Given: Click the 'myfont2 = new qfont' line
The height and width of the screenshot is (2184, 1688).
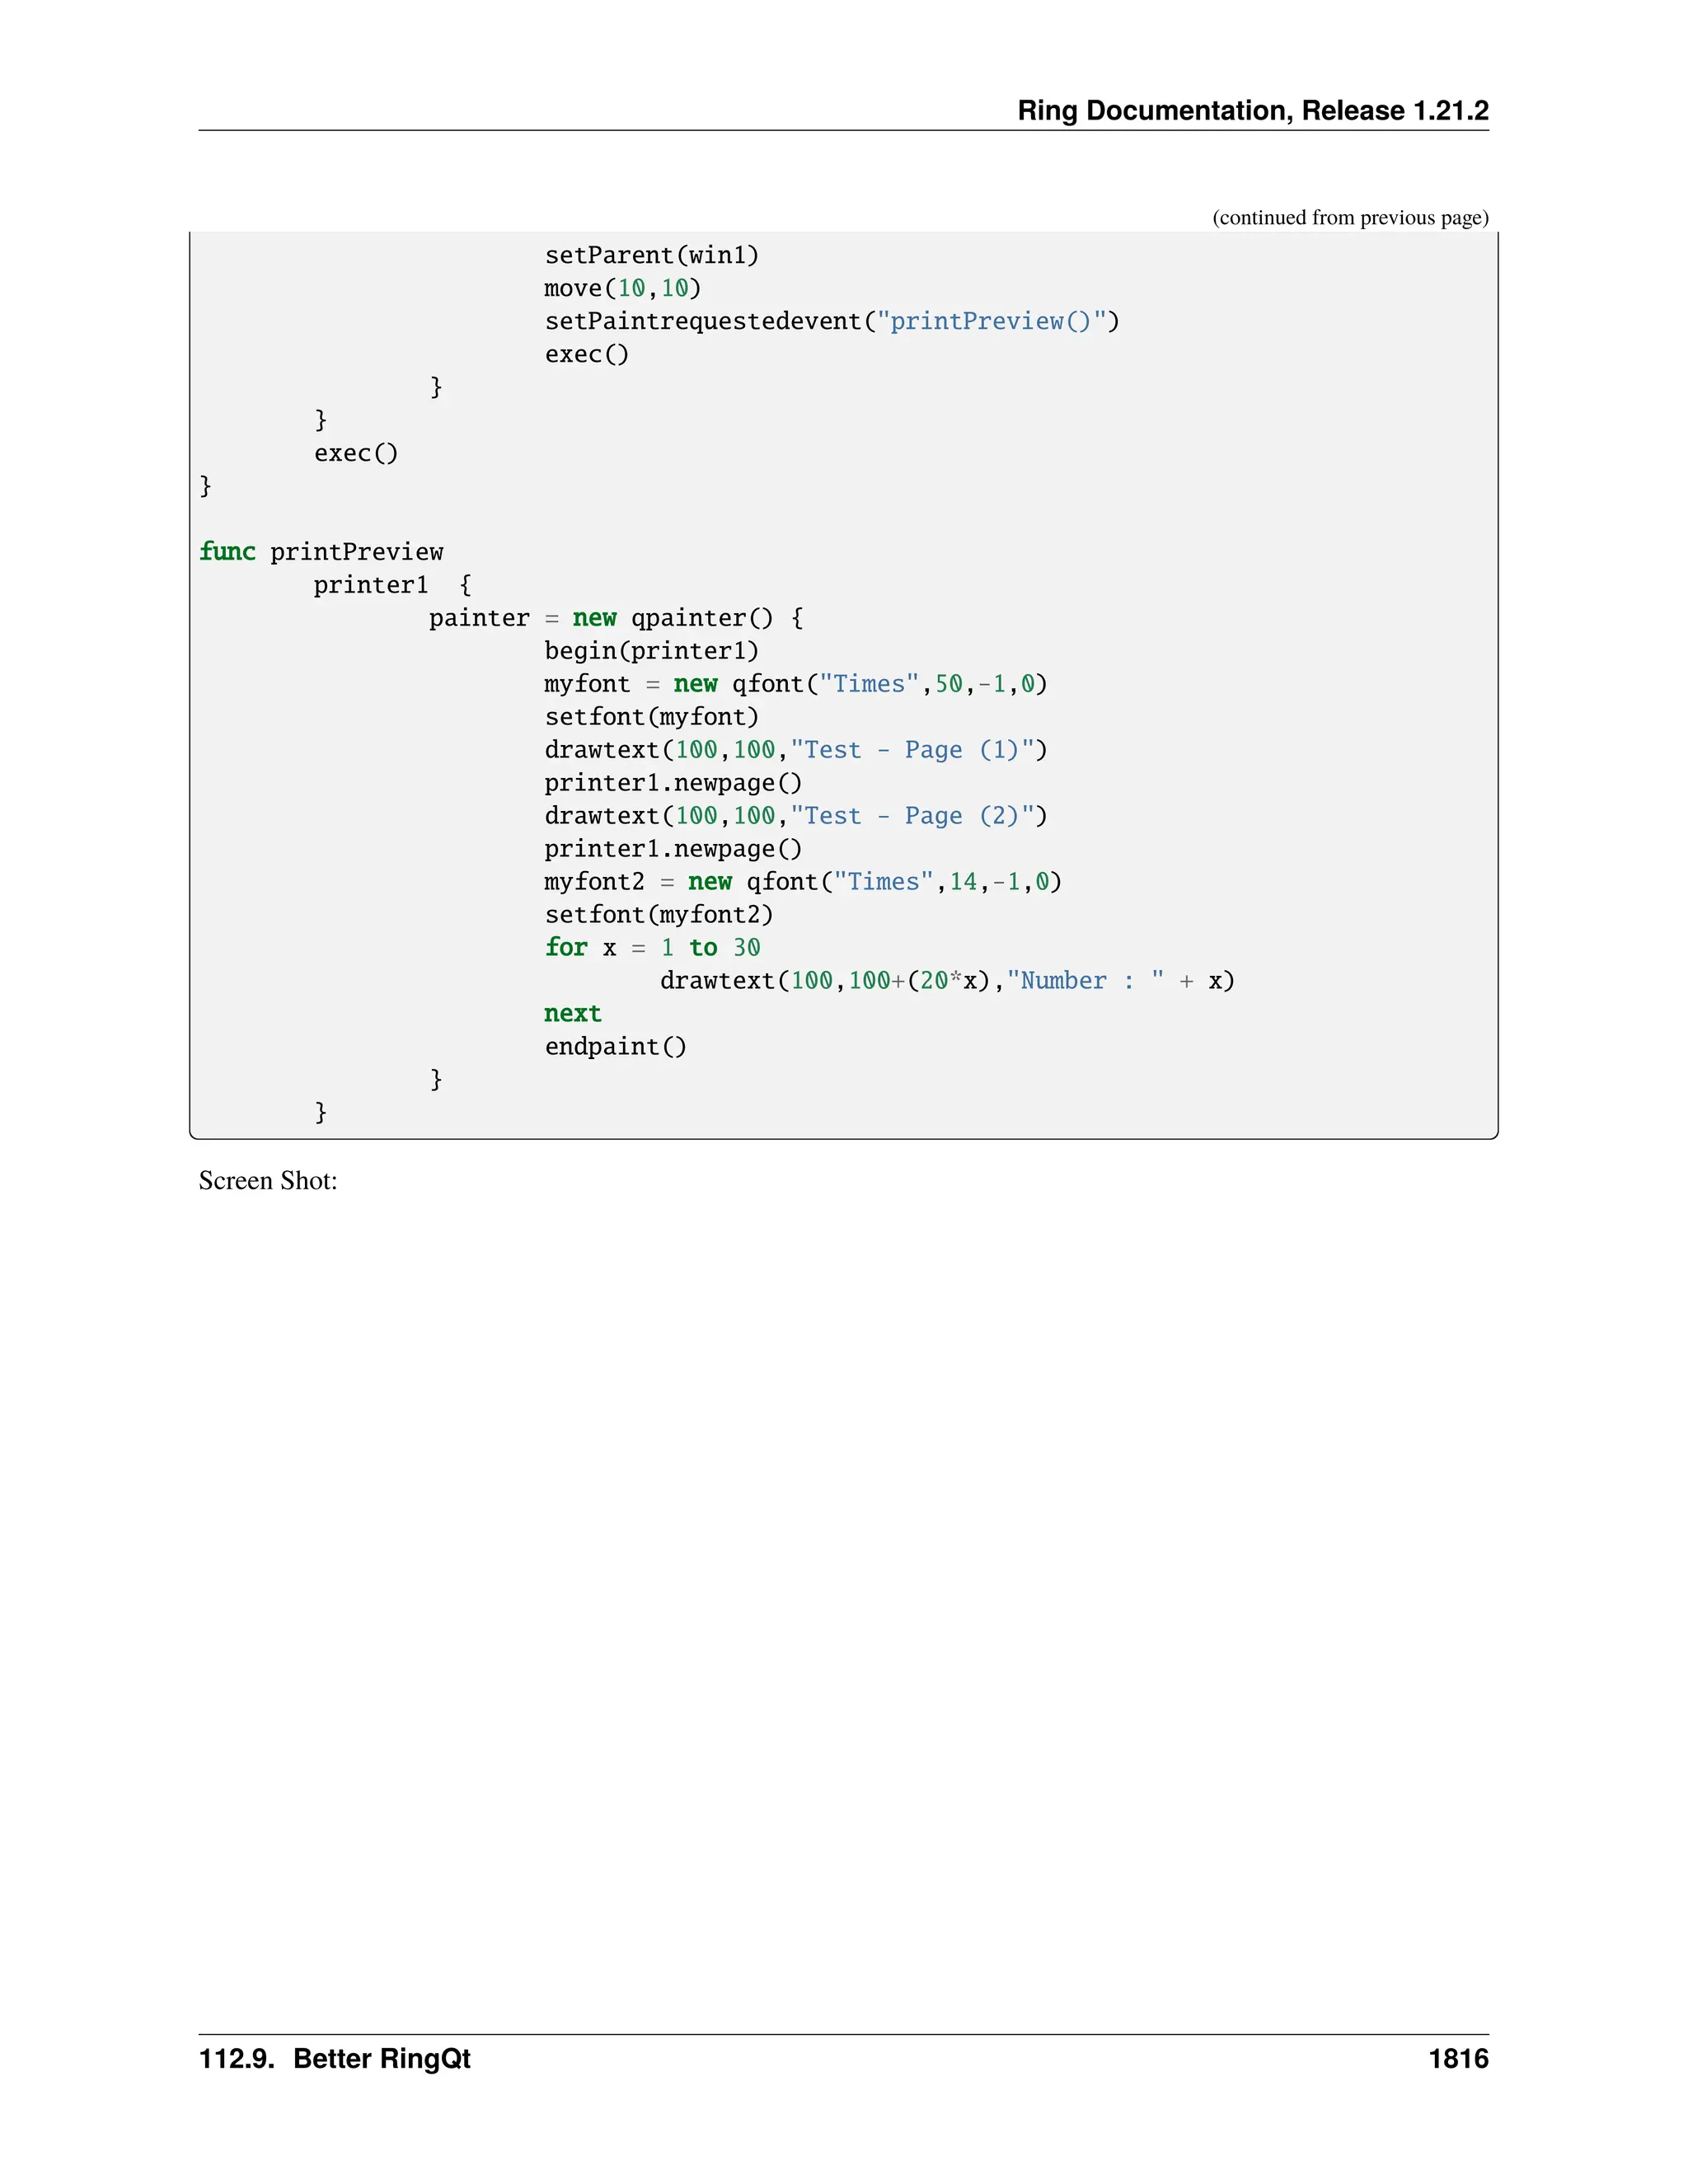Looking at the screenshot, I should click(802, 882).
